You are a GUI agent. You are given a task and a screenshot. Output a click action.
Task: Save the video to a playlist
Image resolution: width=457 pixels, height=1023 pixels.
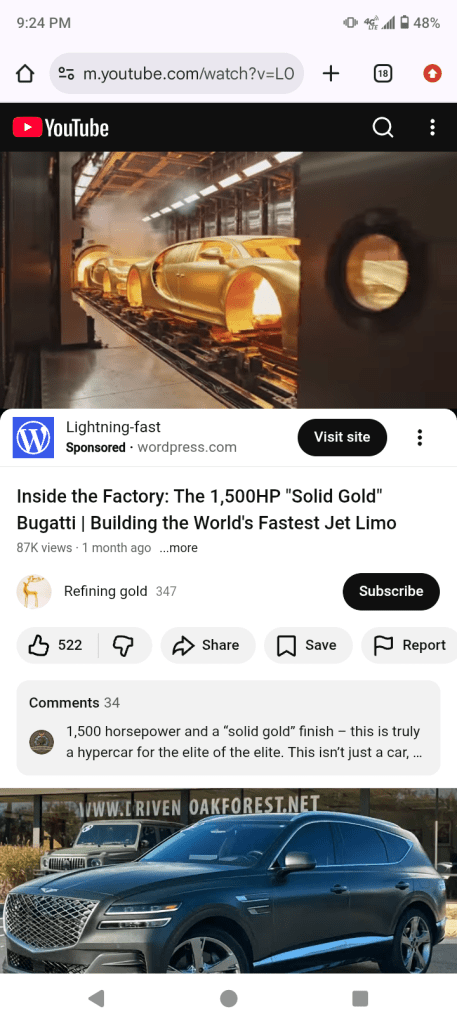click(x=308, y=645)
